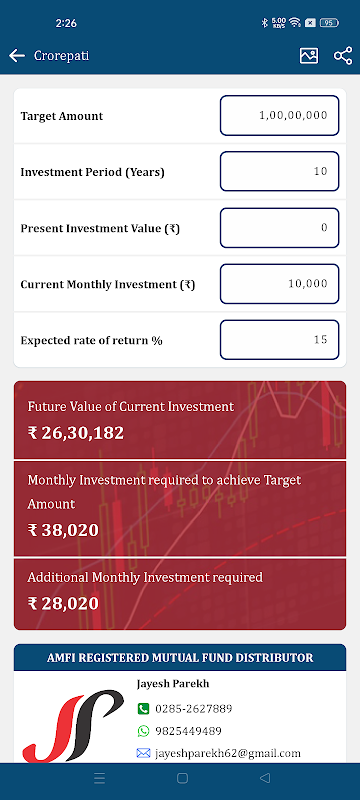Tap the Additional Monthly Investment required card
Screen dimensions: 360x800
pos(179,594)
